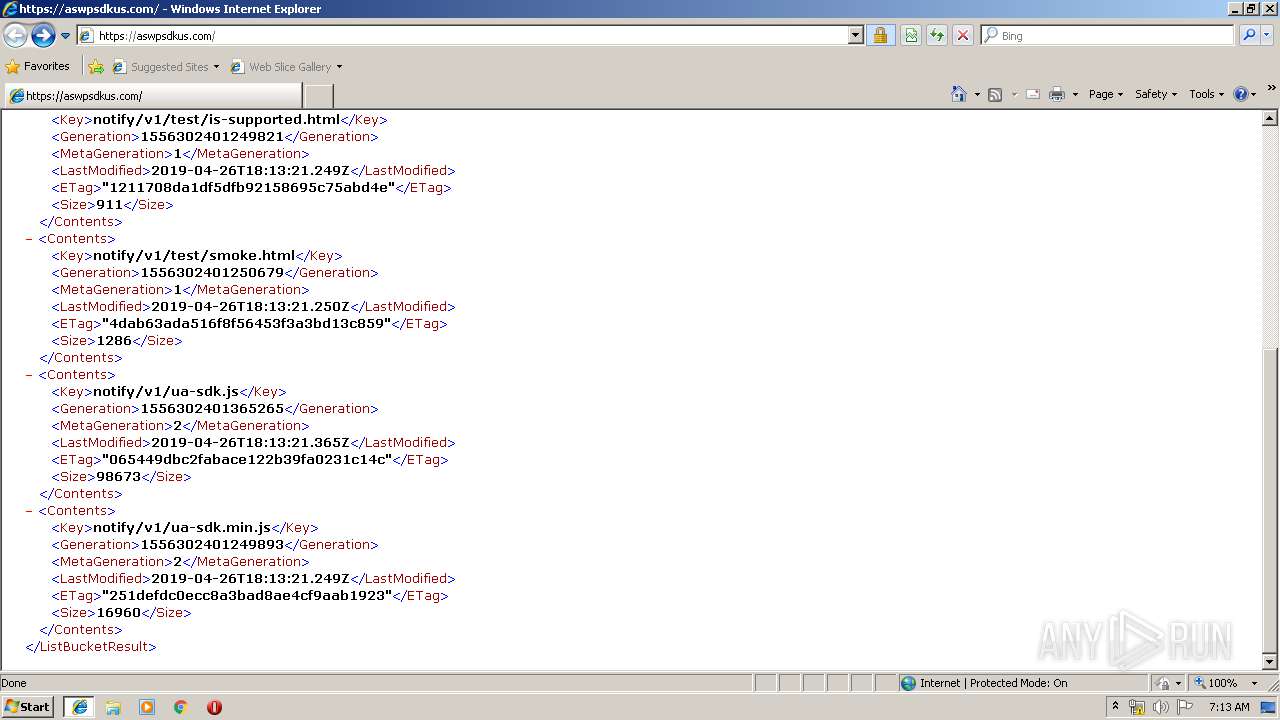Select the https://aswpsdkus.com/ tab
Image resolution: width=1280 pixels, height=720 pixels.
tap(152, 96)
